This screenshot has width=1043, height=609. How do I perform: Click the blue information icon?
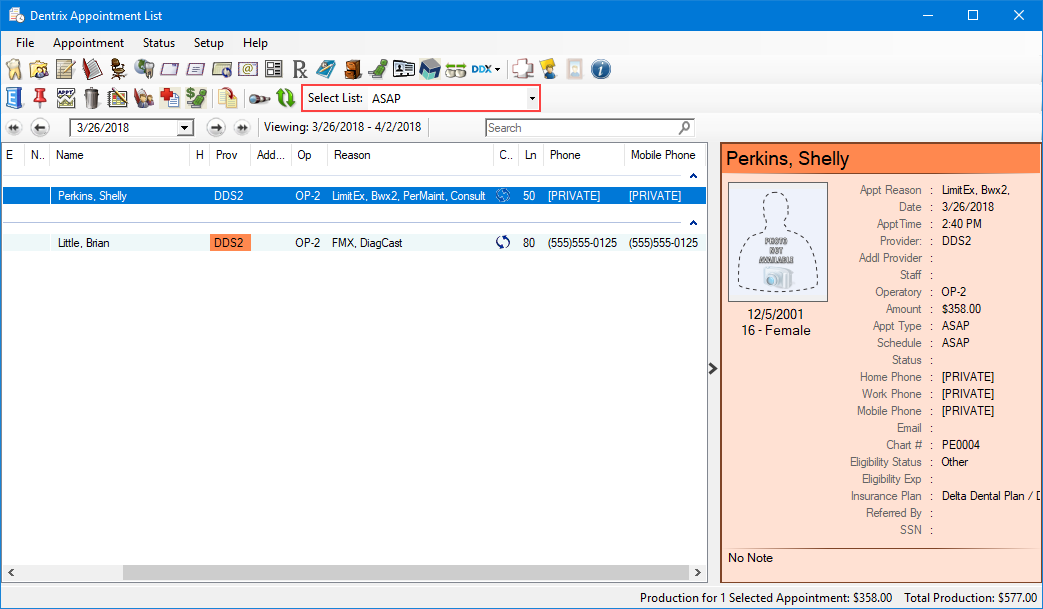pos(601,69)
